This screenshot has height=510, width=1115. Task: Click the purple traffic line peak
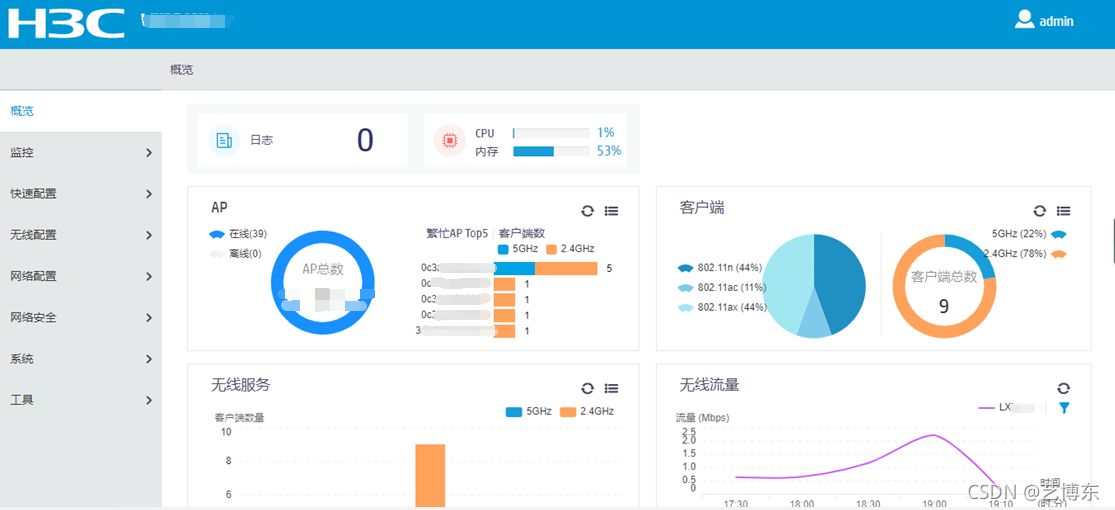(933, 435)
